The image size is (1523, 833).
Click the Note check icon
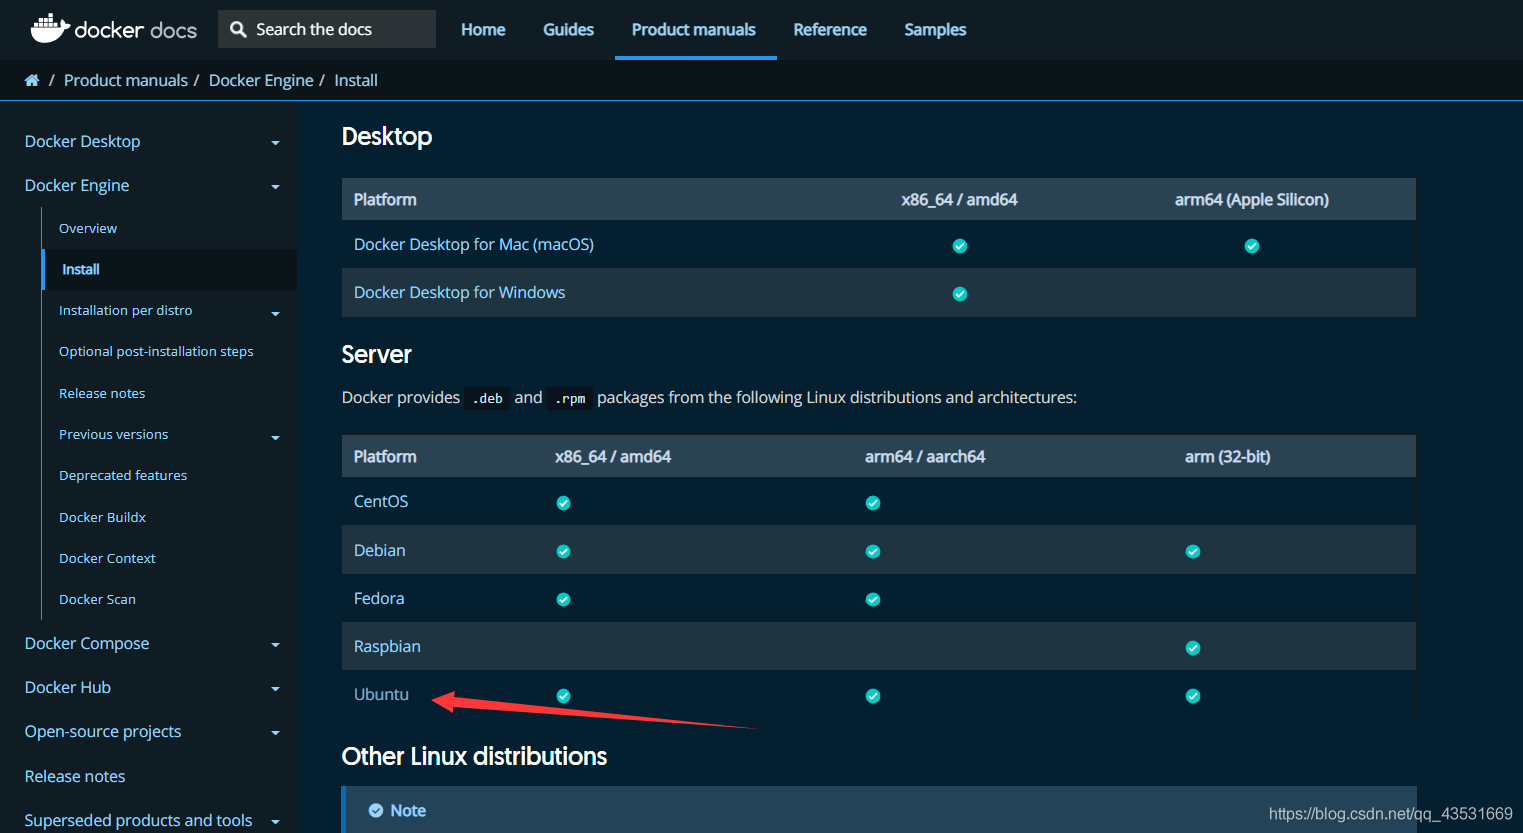click(376, 811)
